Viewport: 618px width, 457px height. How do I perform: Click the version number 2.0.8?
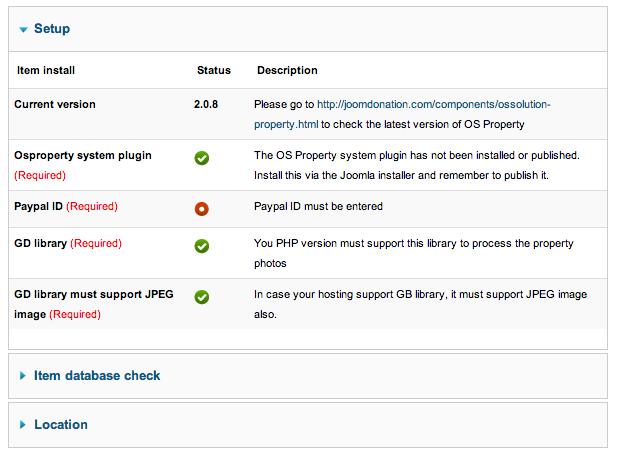206,104
